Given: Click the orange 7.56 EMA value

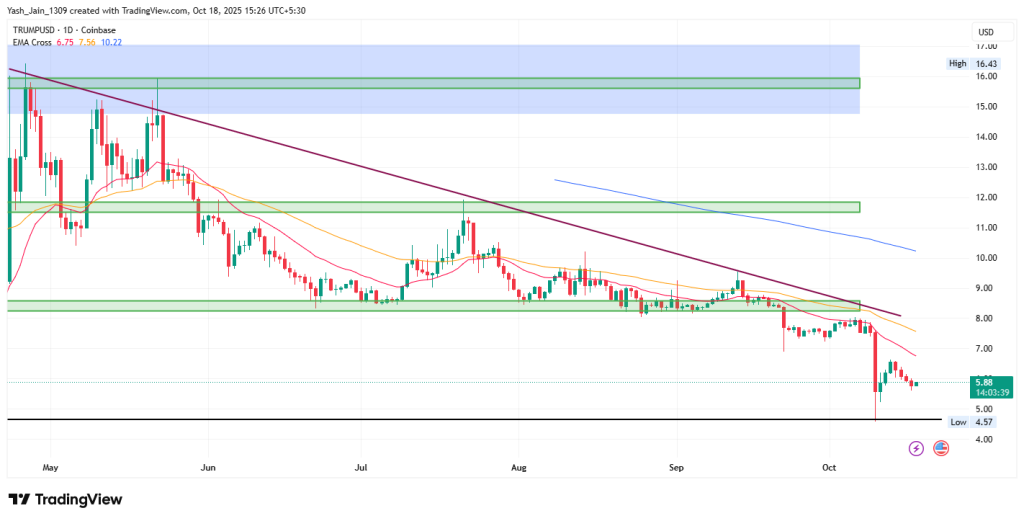Looking at the screenshot, I should click(93, 42).
